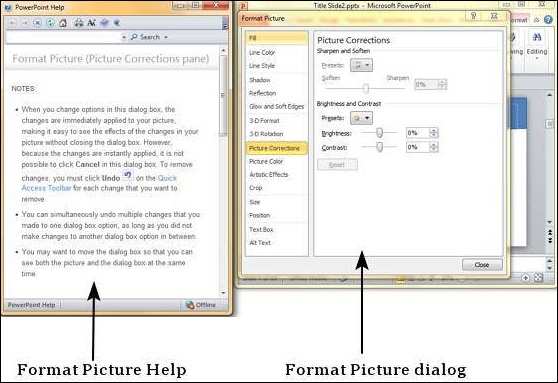Image resolution: width=558 pixels, height=383 pixels.
Task: Switch to the 3-D Format category
Action: (x=276, y=121)
